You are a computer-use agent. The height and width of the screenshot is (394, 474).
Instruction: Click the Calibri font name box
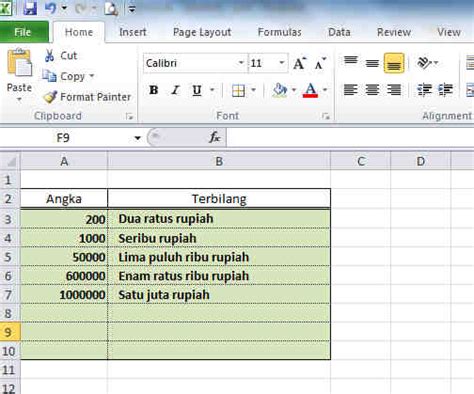(190, 63)
